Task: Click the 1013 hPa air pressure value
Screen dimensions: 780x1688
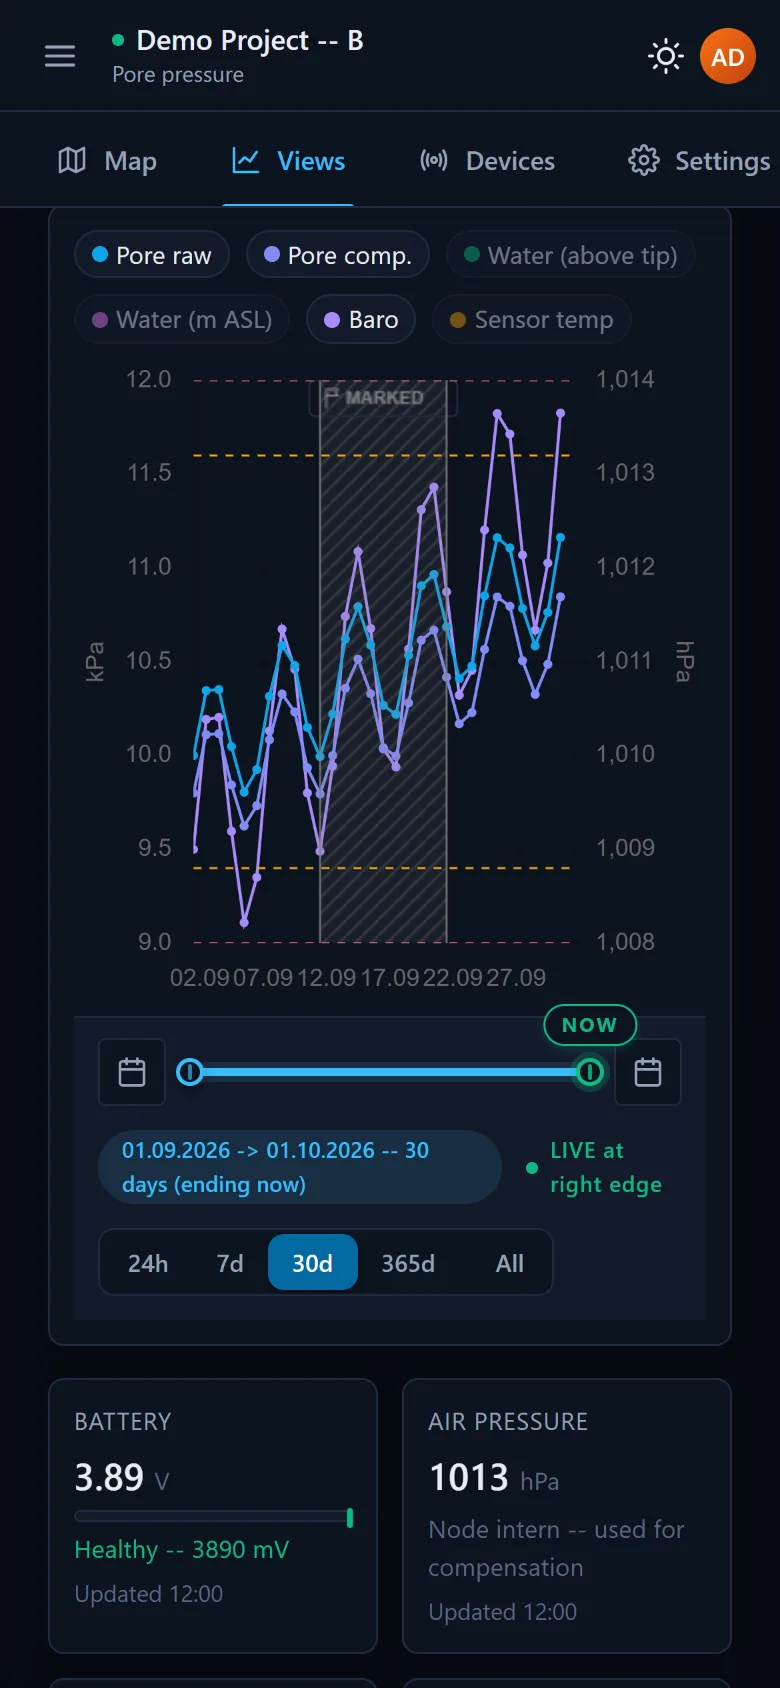Action: pos(494,1477)
